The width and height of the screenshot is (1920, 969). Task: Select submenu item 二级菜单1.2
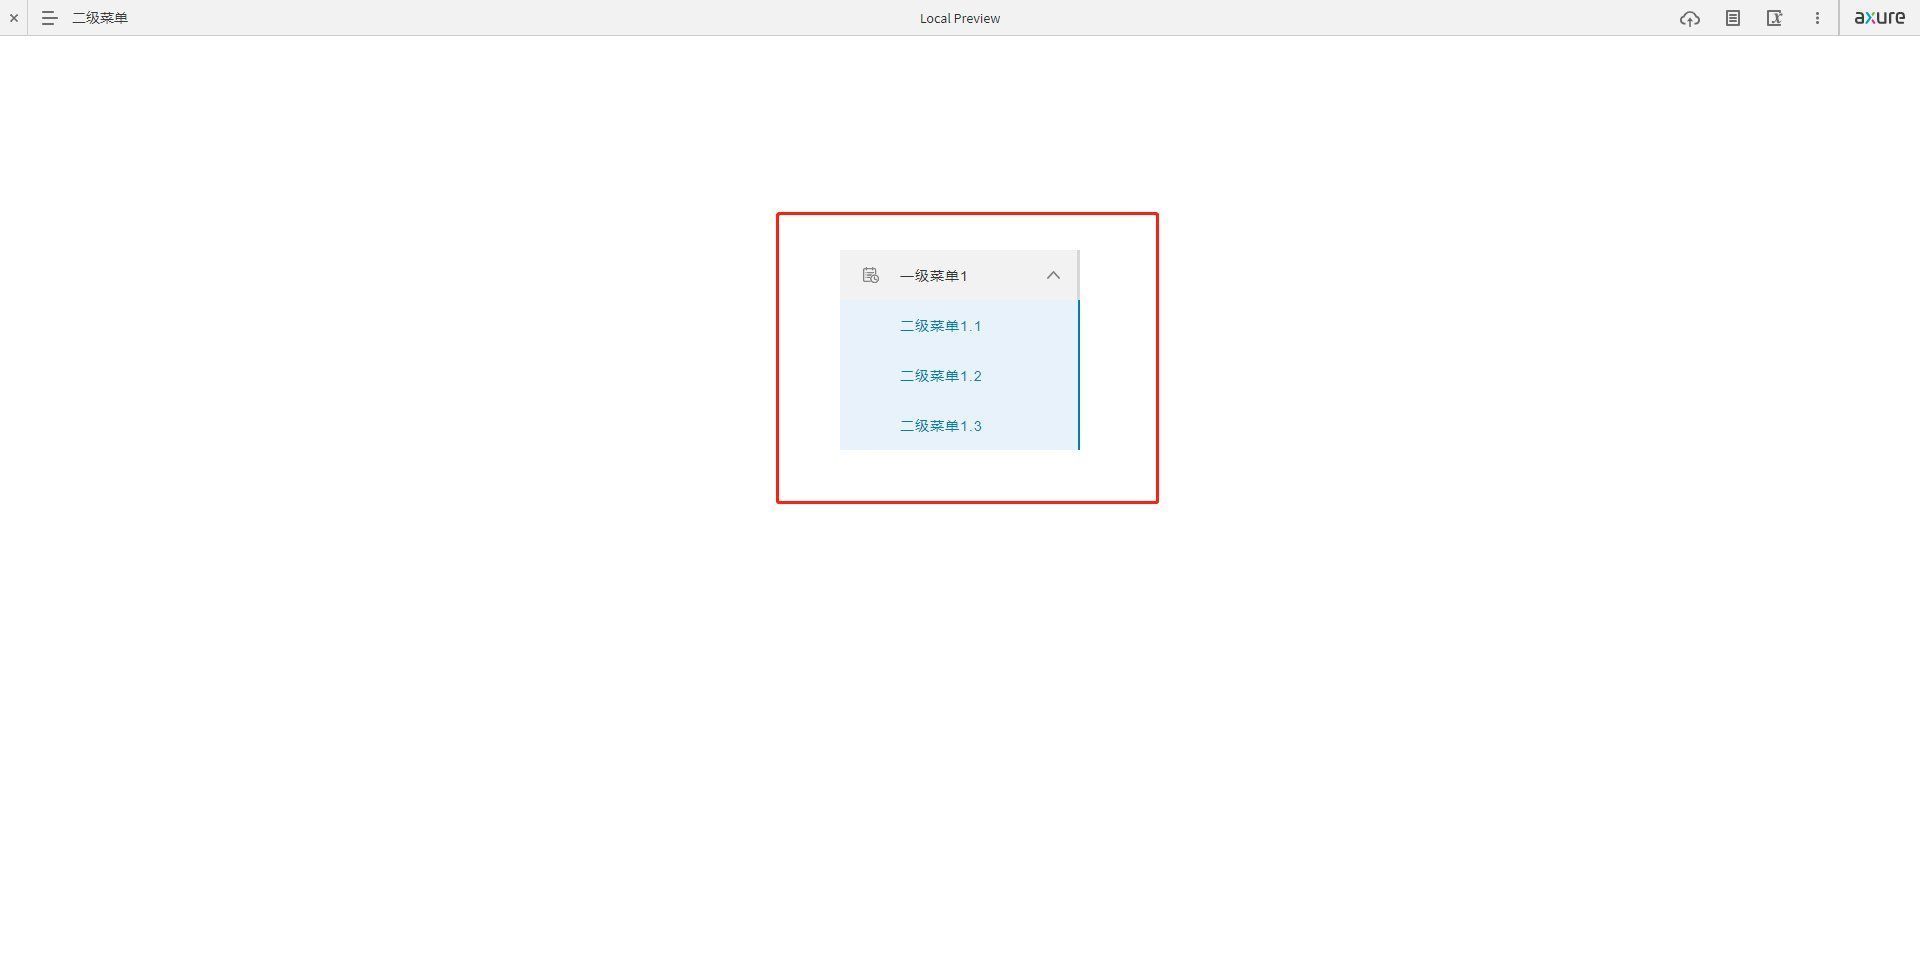(x=959, y=376)
